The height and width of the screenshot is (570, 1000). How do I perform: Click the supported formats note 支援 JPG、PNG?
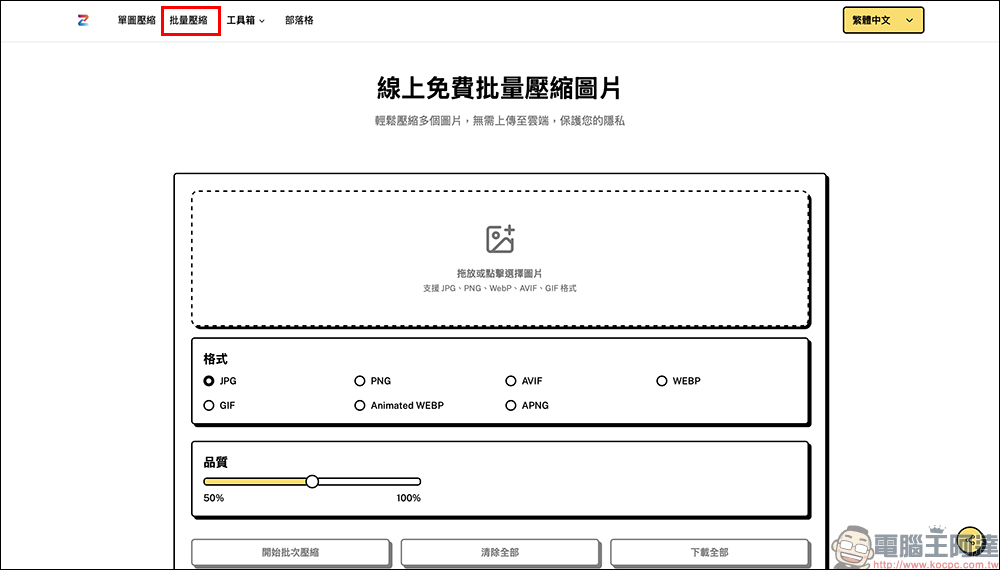500,289
